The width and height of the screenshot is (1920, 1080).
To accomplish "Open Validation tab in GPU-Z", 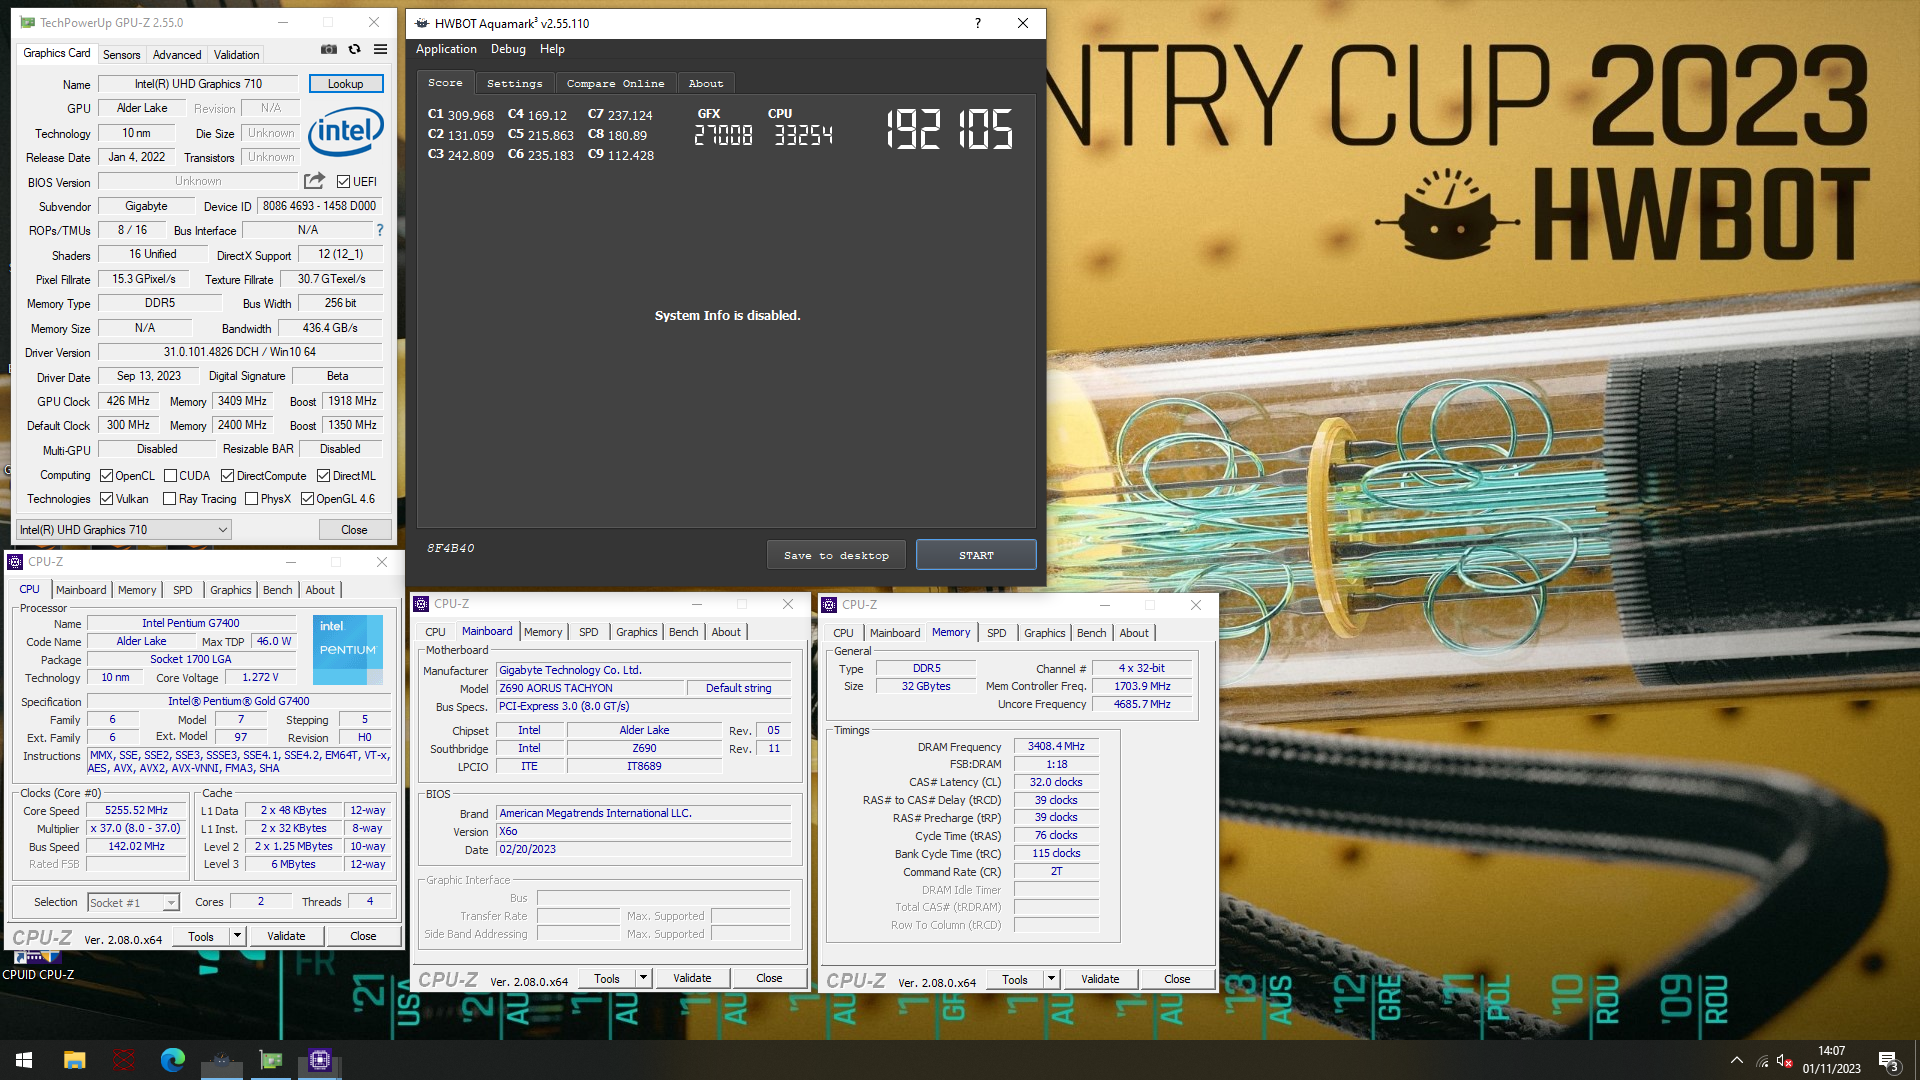I will [236, 55].
